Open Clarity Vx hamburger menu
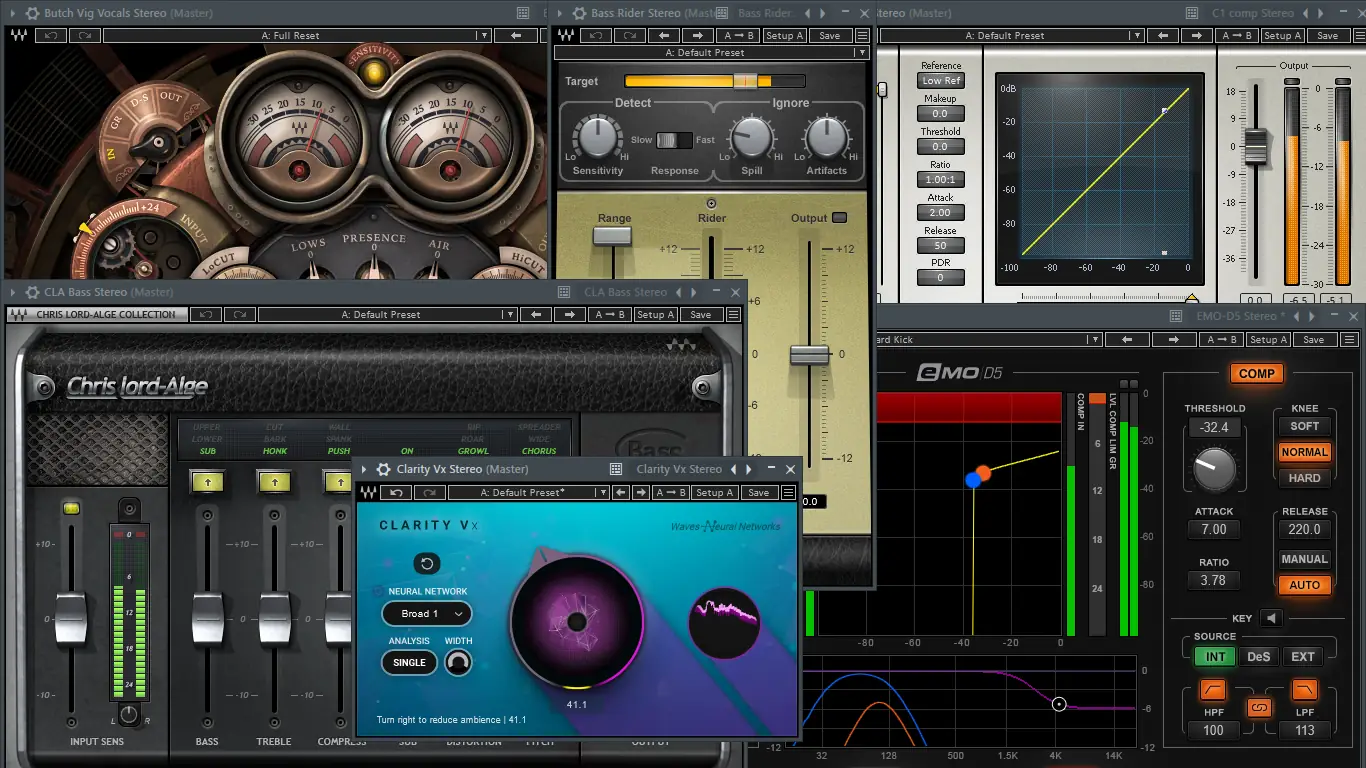The image size is (1366, 768). [x=789, y=492]
